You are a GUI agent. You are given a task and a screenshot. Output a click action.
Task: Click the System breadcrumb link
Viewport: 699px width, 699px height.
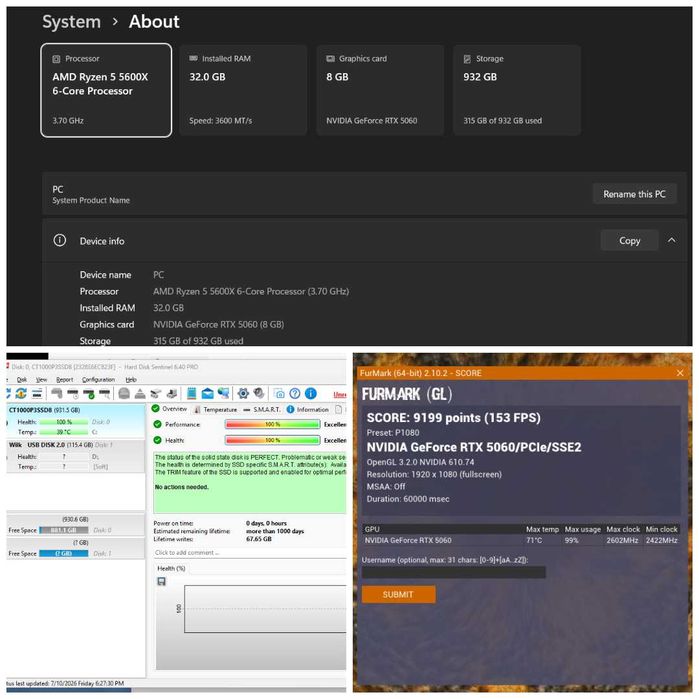71,21
